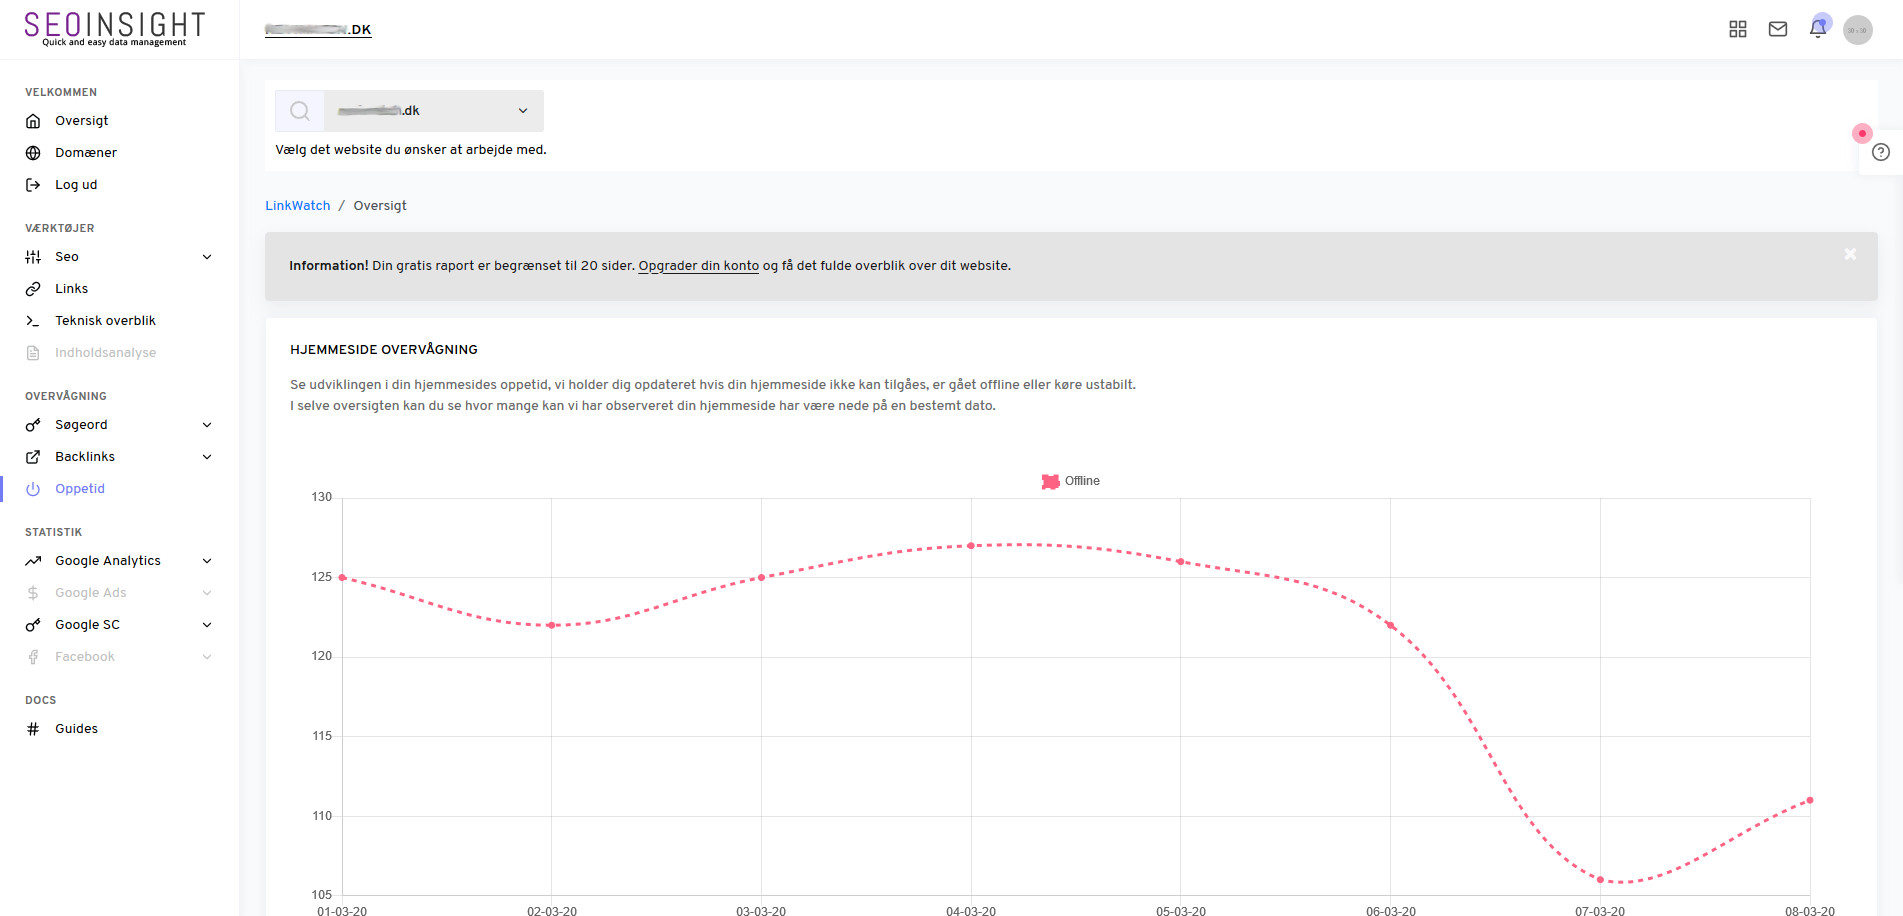1903x916 pixels.
Task: Expand the Backlinks section
Action: coord(206,456)
